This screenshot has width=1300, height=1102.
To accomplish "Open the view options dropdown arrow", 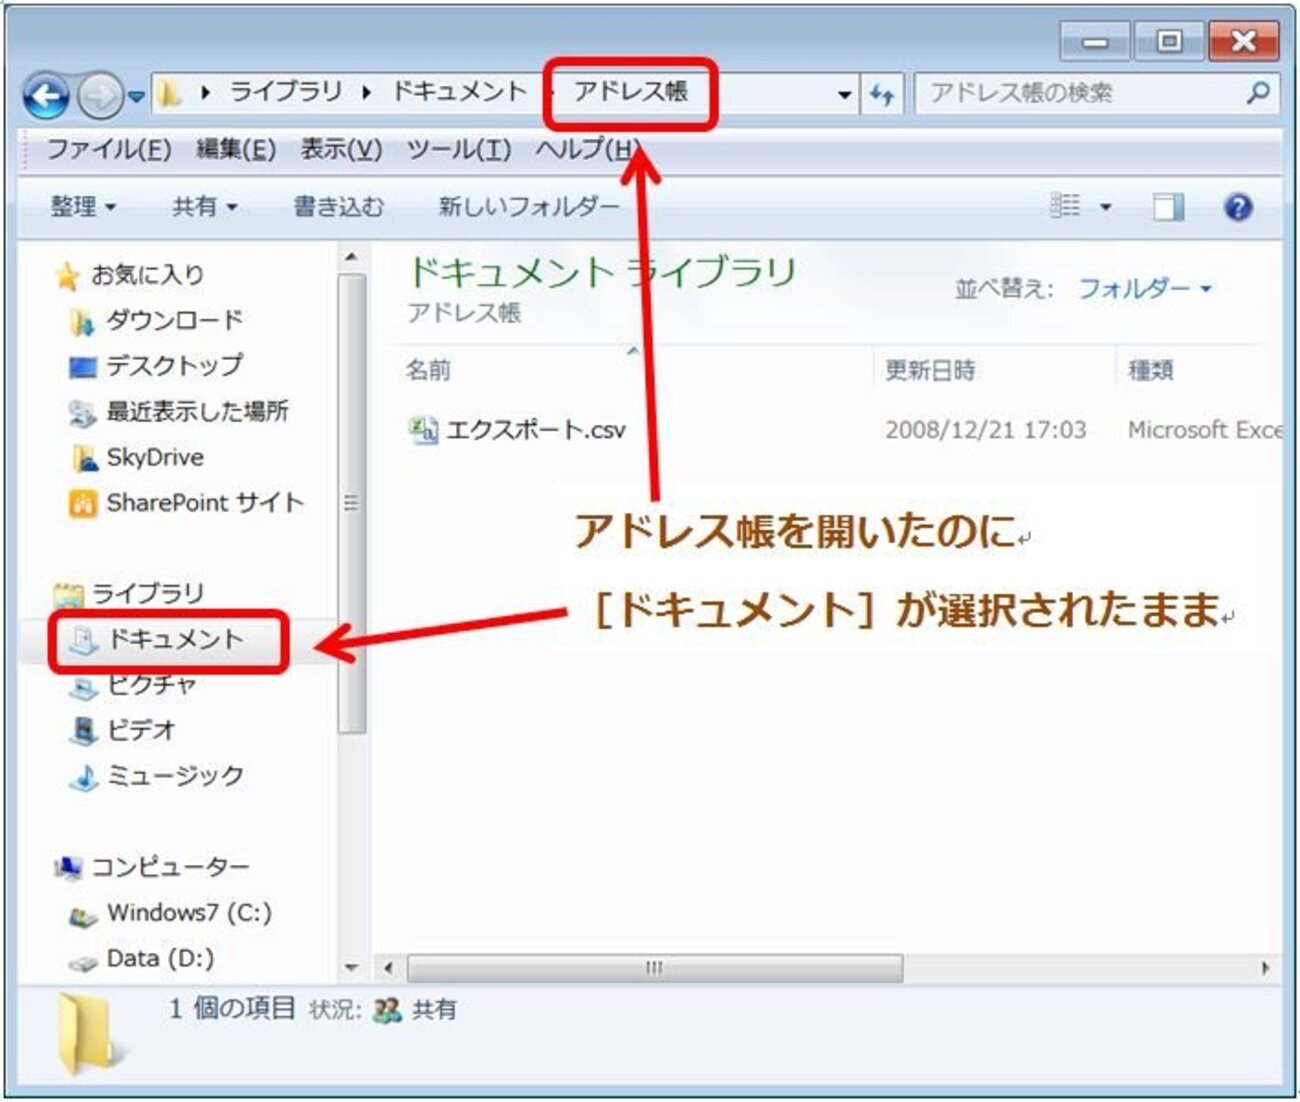I will (x=1105, y=207).
